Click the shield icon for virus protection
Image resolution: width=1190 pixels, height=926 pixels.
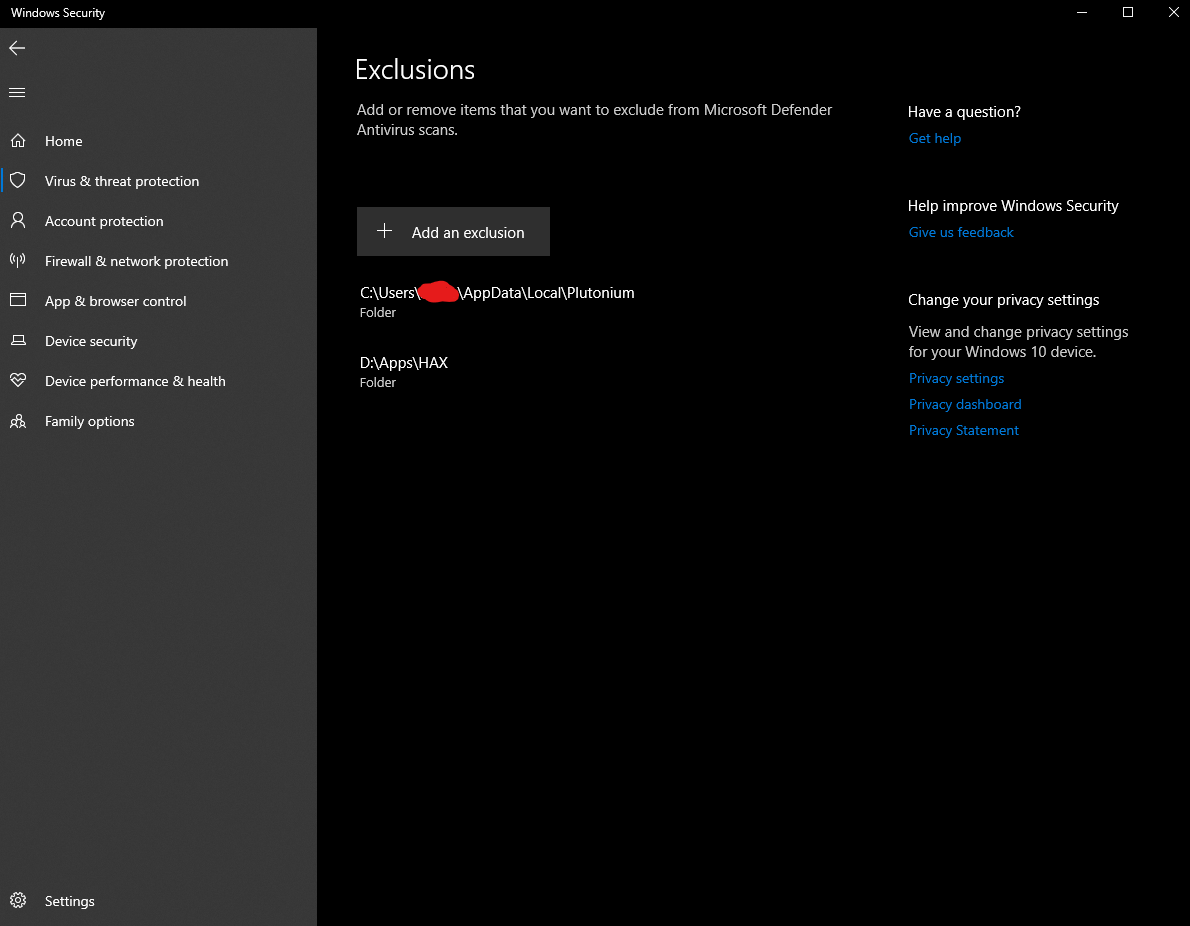(18, 181)
